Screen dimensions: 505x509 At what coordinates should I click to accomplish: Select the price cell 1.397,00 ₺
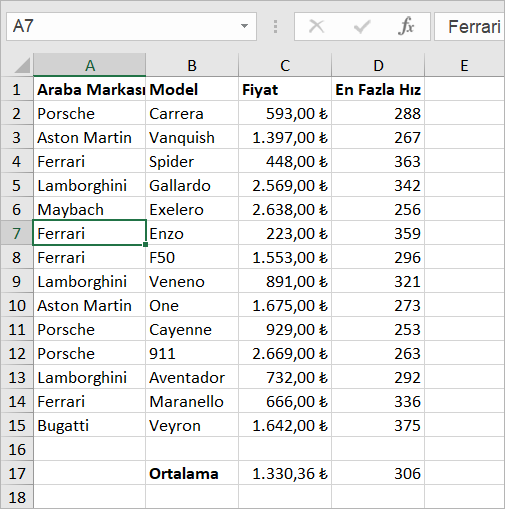click(x=285, y=137)
